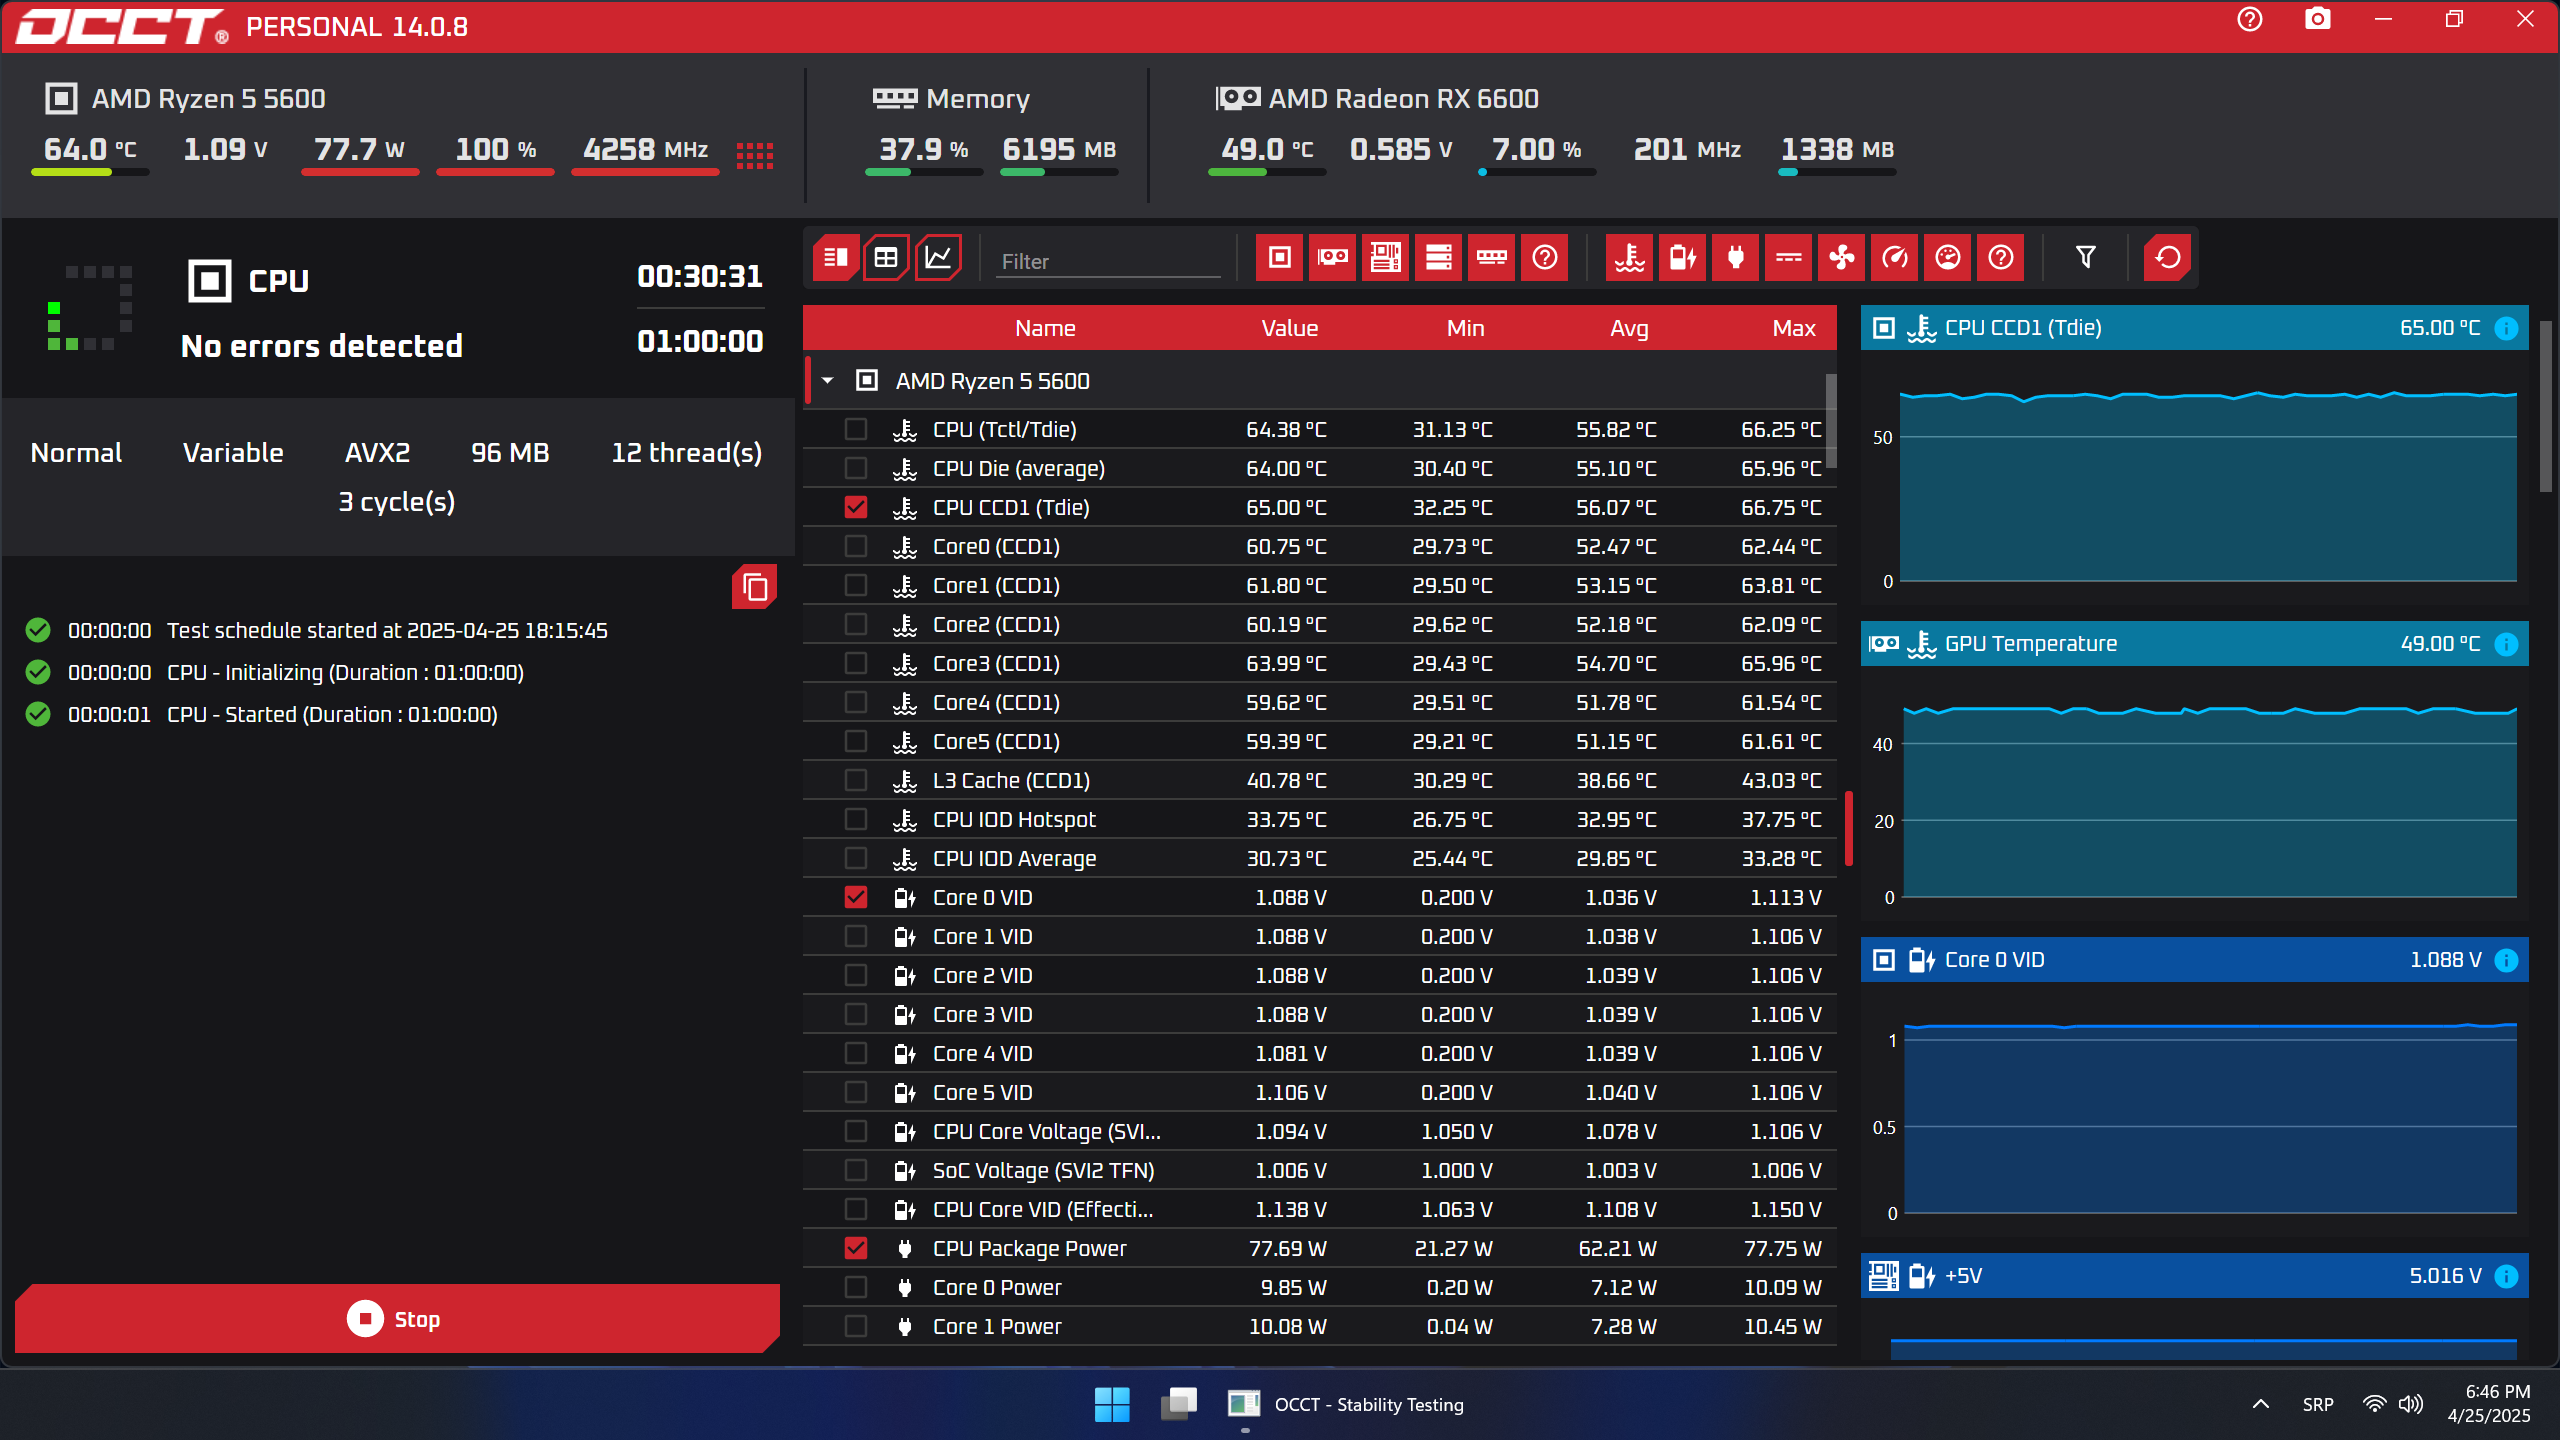Click the graph panel vertical scrollbar
This screenshot has width=2560, height=1440.
(x=2546, y=406)
